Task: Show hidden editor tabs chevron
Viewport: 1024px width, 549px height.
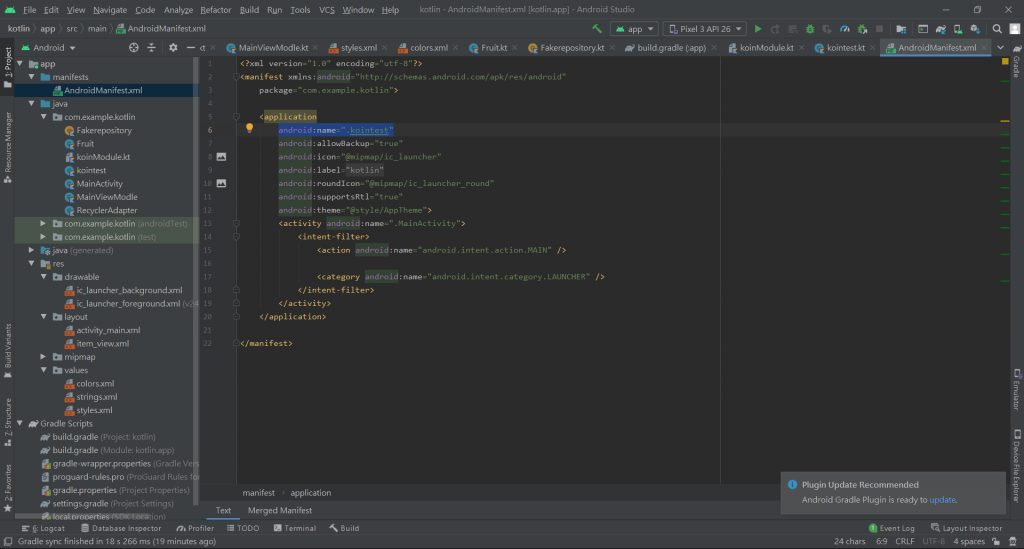Action: pyautogui.click(x=1000, y=48)
